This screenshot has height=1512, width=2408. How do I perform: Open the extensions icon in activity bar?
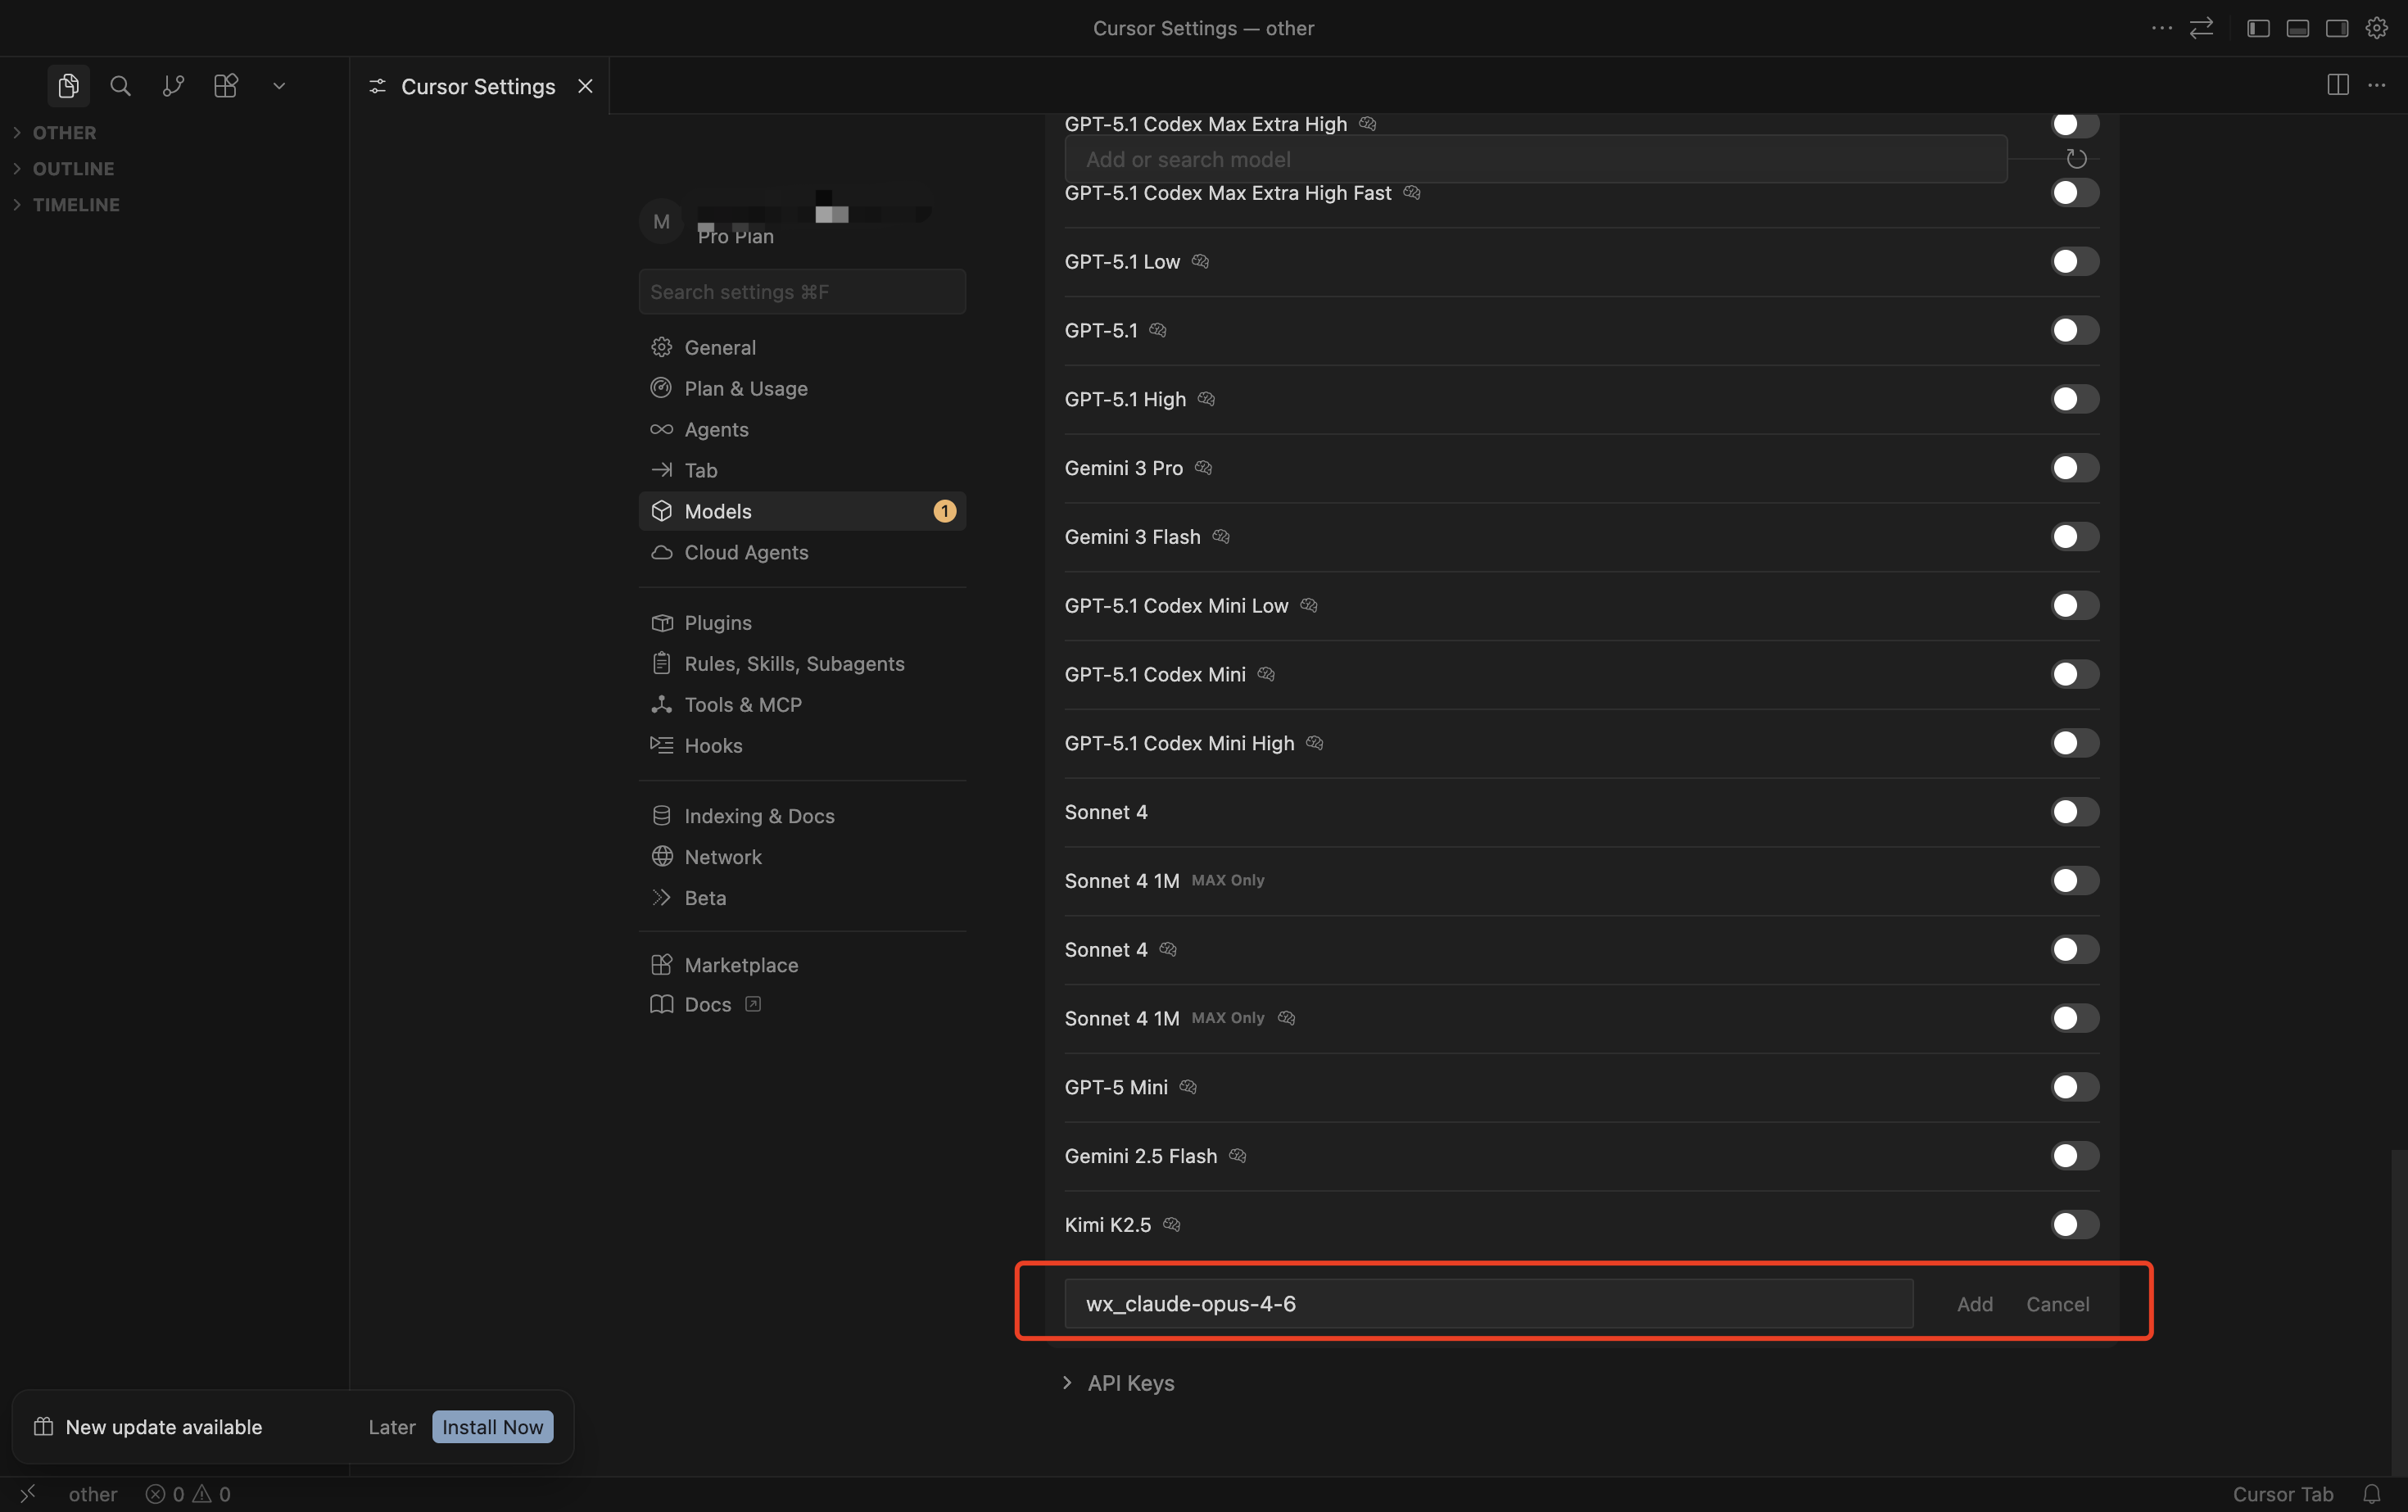[226, 86]
